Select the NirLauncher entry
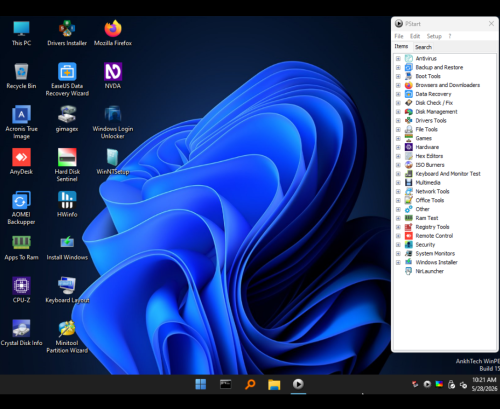The height and width of the screenshot is (409, 500). 429,271
